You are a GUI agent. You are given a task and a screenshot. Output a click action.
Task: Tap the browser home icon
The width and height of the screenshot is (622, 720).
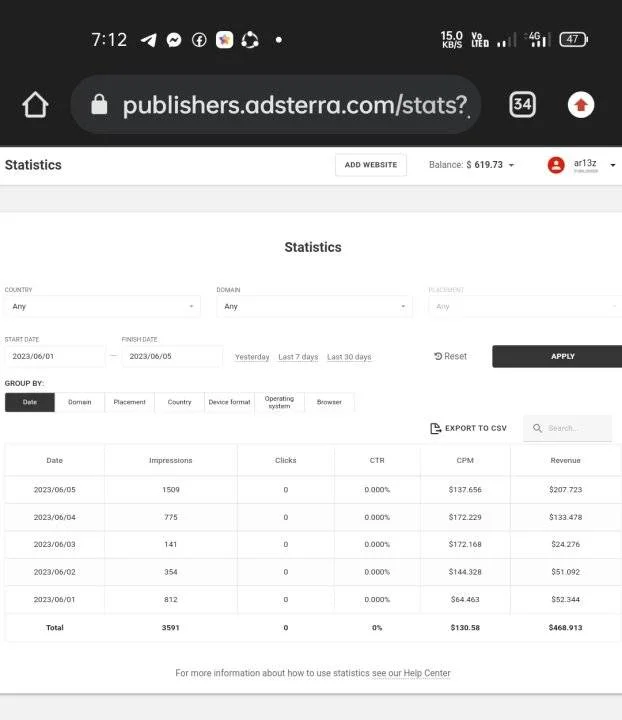(35, 105)
